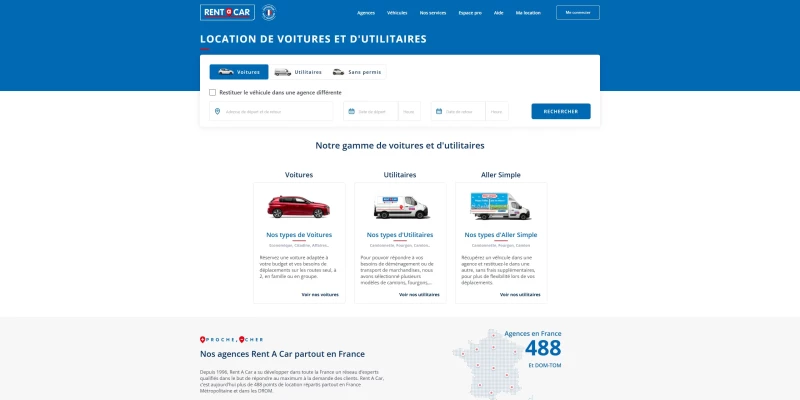Open the Espace pro menu
The height and width of the screenshot is (400, 800).
click(470, 13)
